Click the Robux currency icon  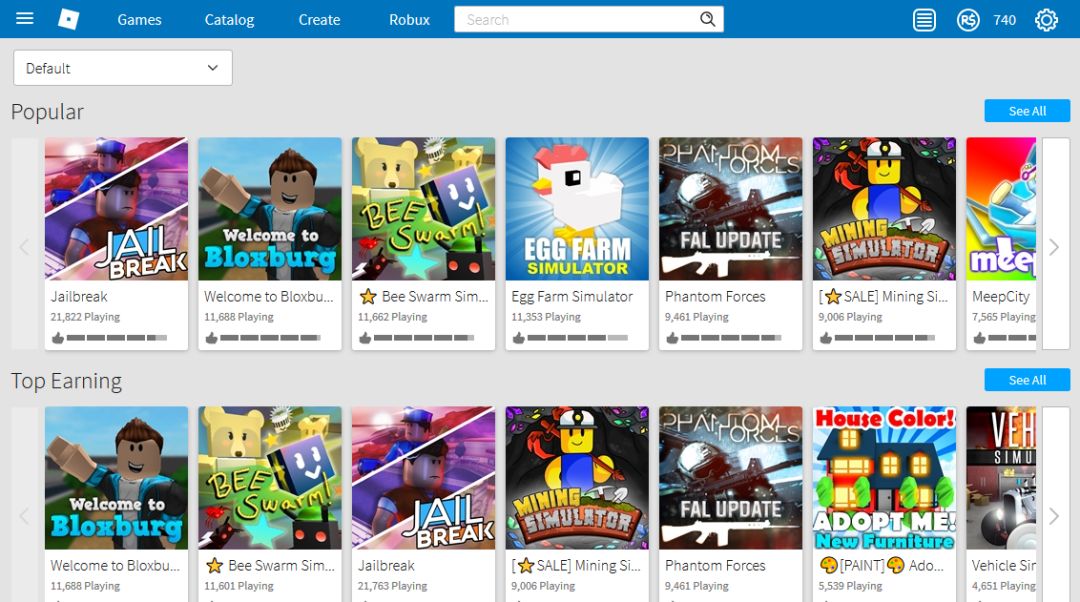point(968,20)
